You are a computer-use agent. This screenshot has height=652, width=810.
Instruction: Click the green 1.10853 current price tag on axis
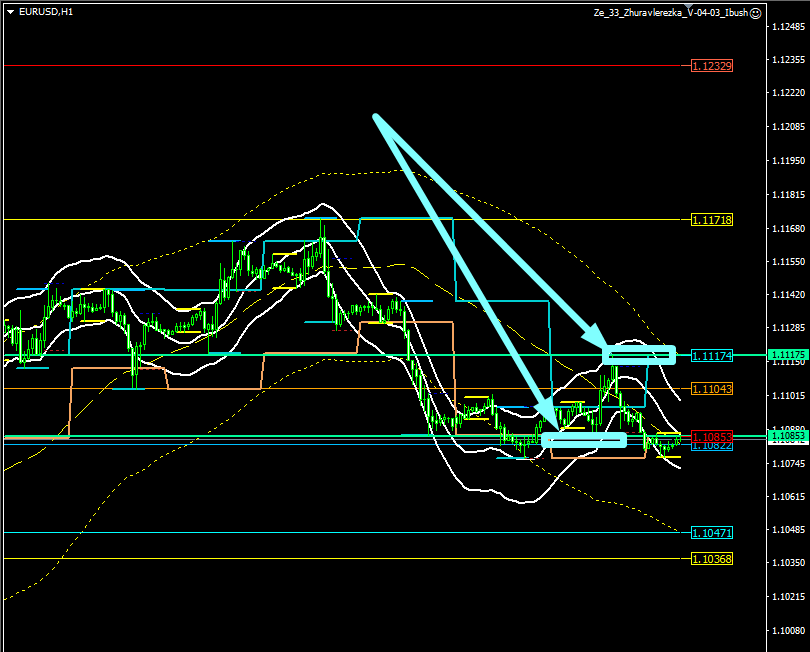788,436
